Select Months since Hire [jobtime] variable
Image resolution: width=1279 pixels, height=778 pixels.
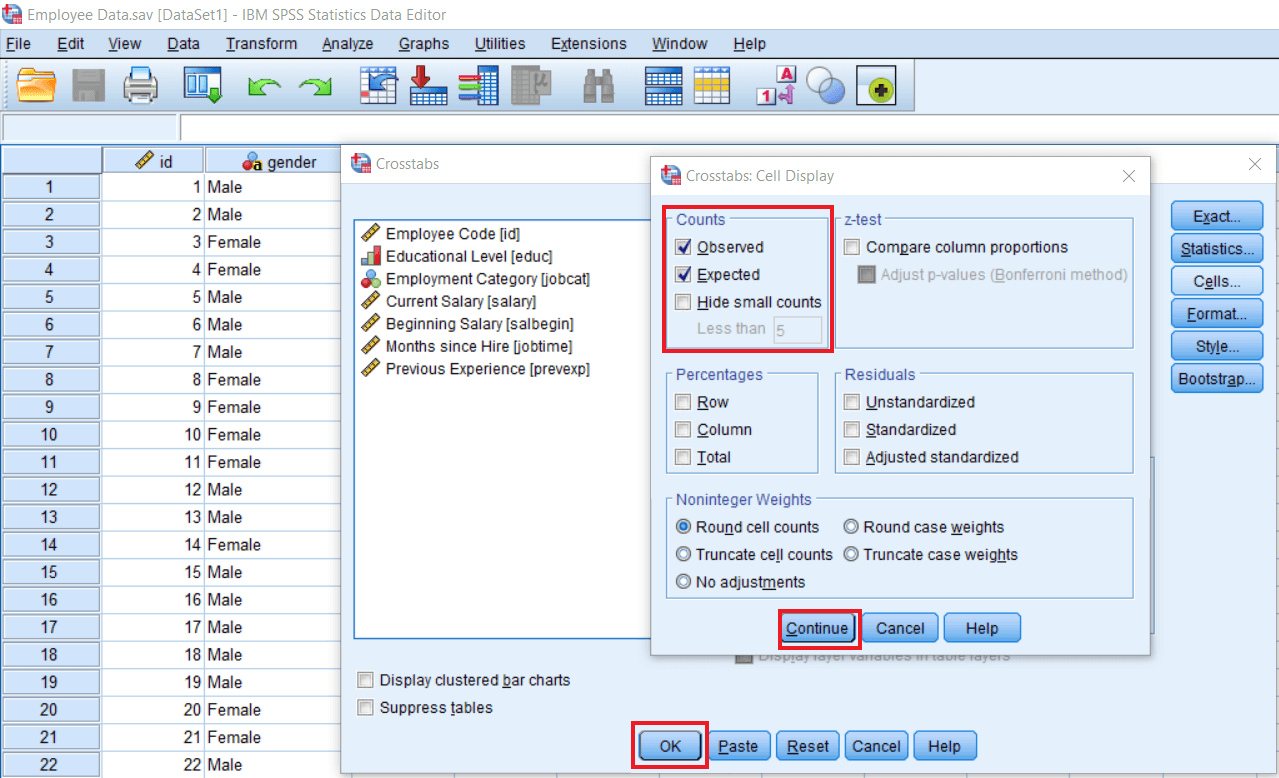(481, 346)
